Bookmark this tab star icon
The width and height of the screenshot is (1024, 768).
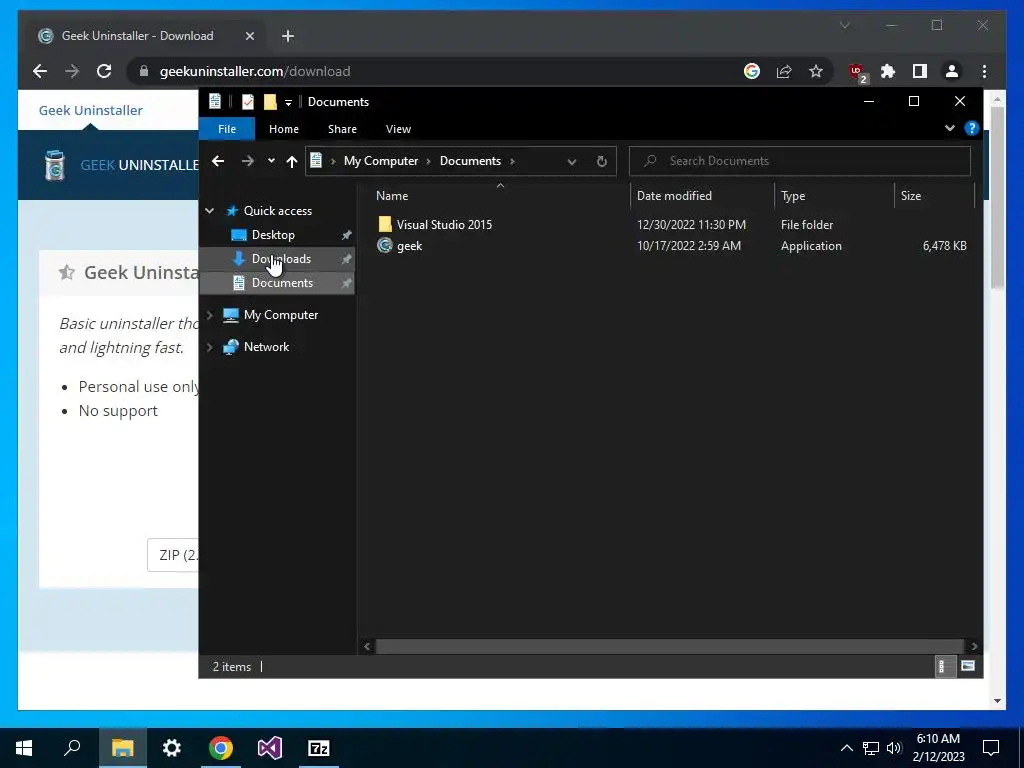pos(816,71)
